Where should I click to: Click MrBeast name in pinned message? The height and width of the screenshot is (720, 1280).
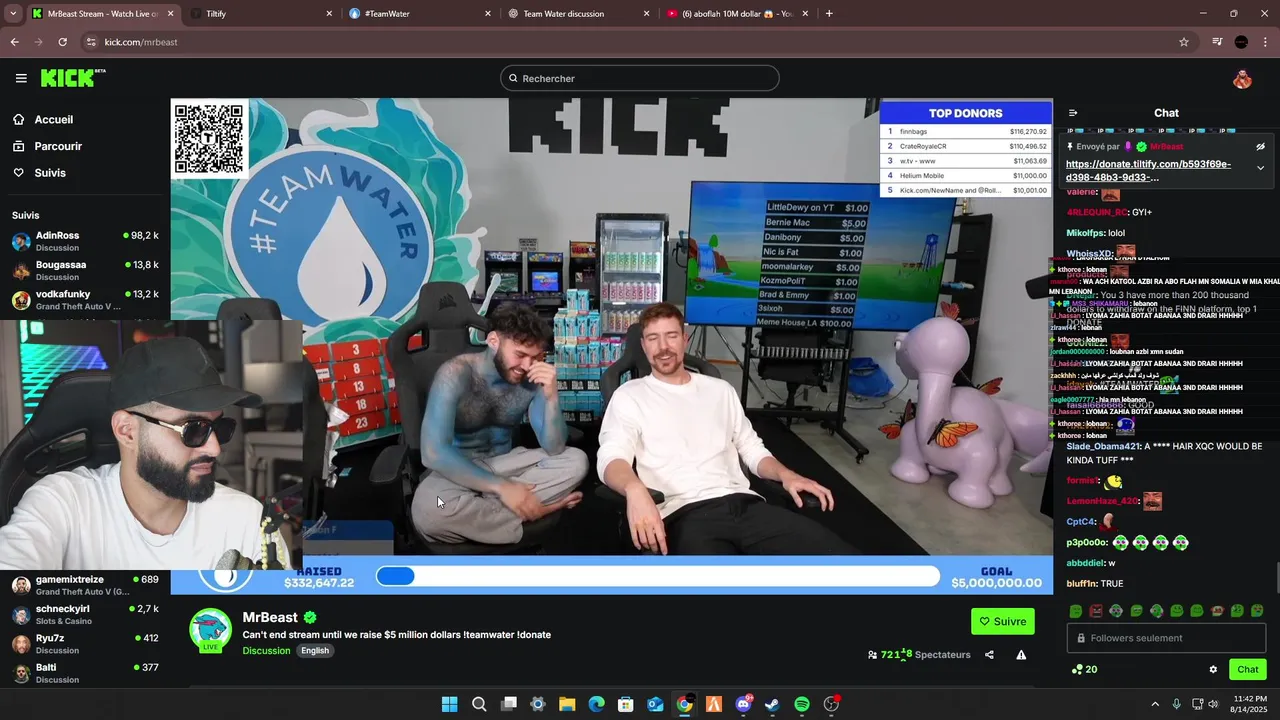[1166, 146]
